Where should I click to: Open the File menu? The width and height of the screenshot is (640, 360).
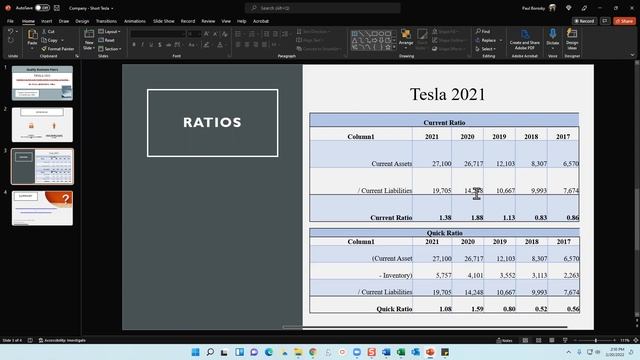pos(10,21)
